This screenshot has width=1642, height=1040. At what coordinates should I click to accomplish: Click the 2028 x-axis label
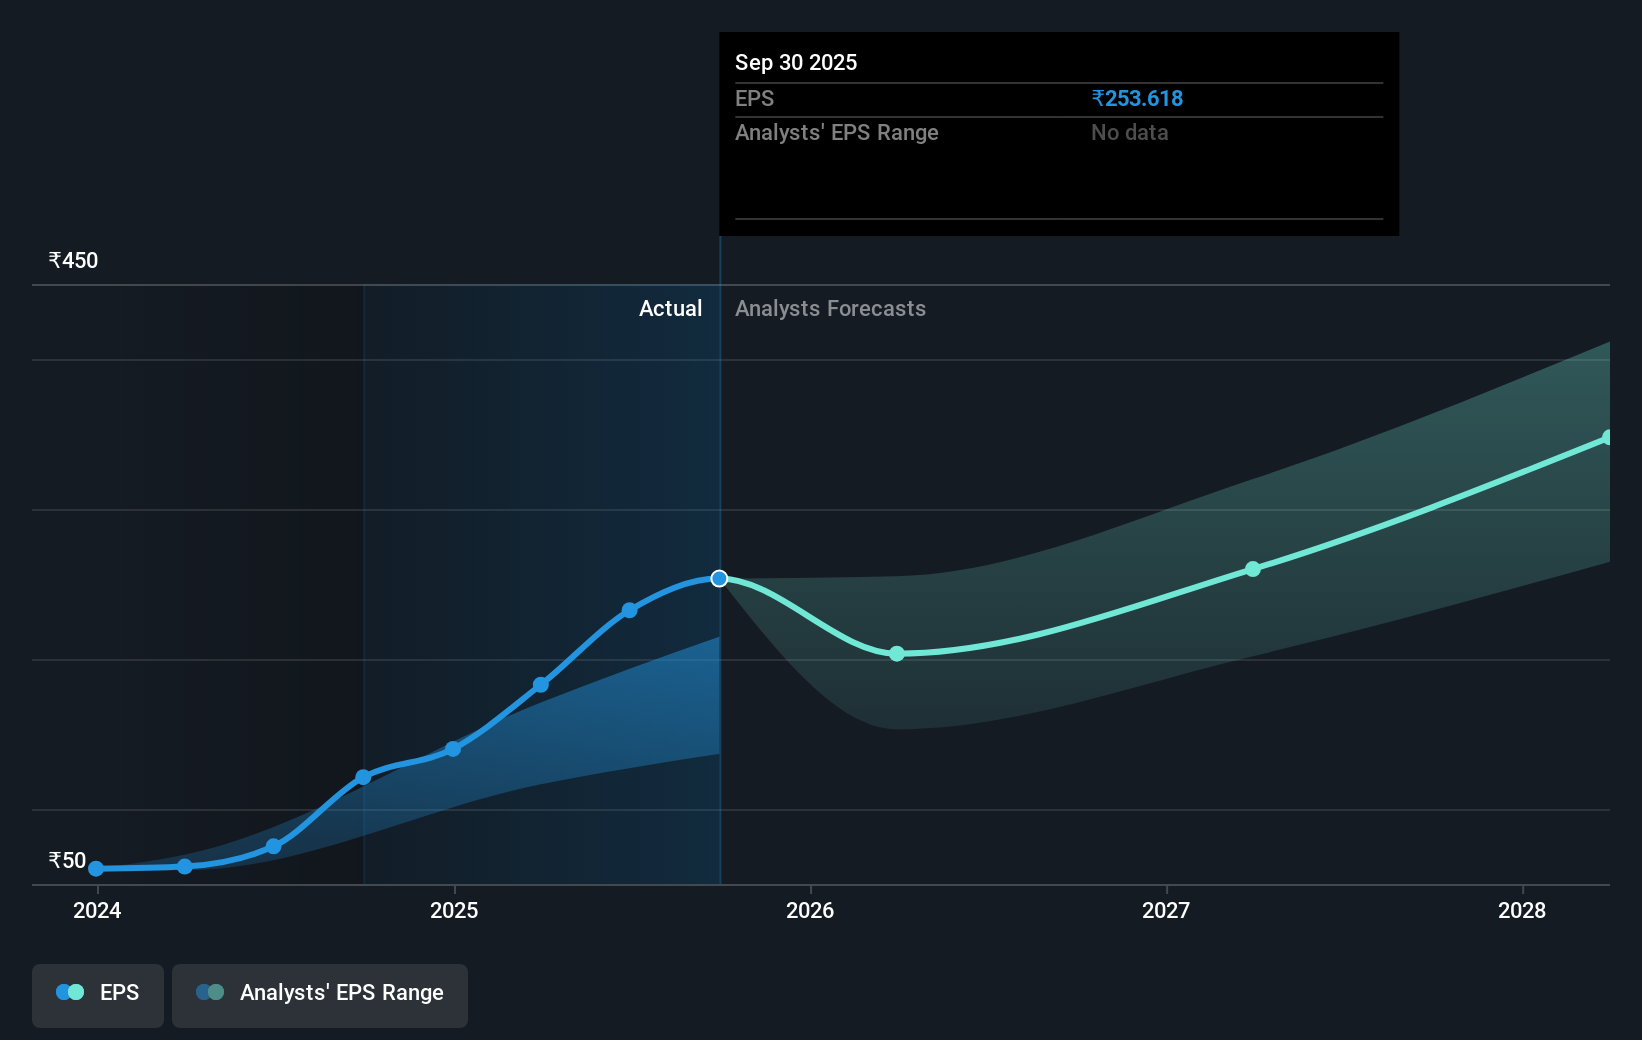[x=1522, y=910]
